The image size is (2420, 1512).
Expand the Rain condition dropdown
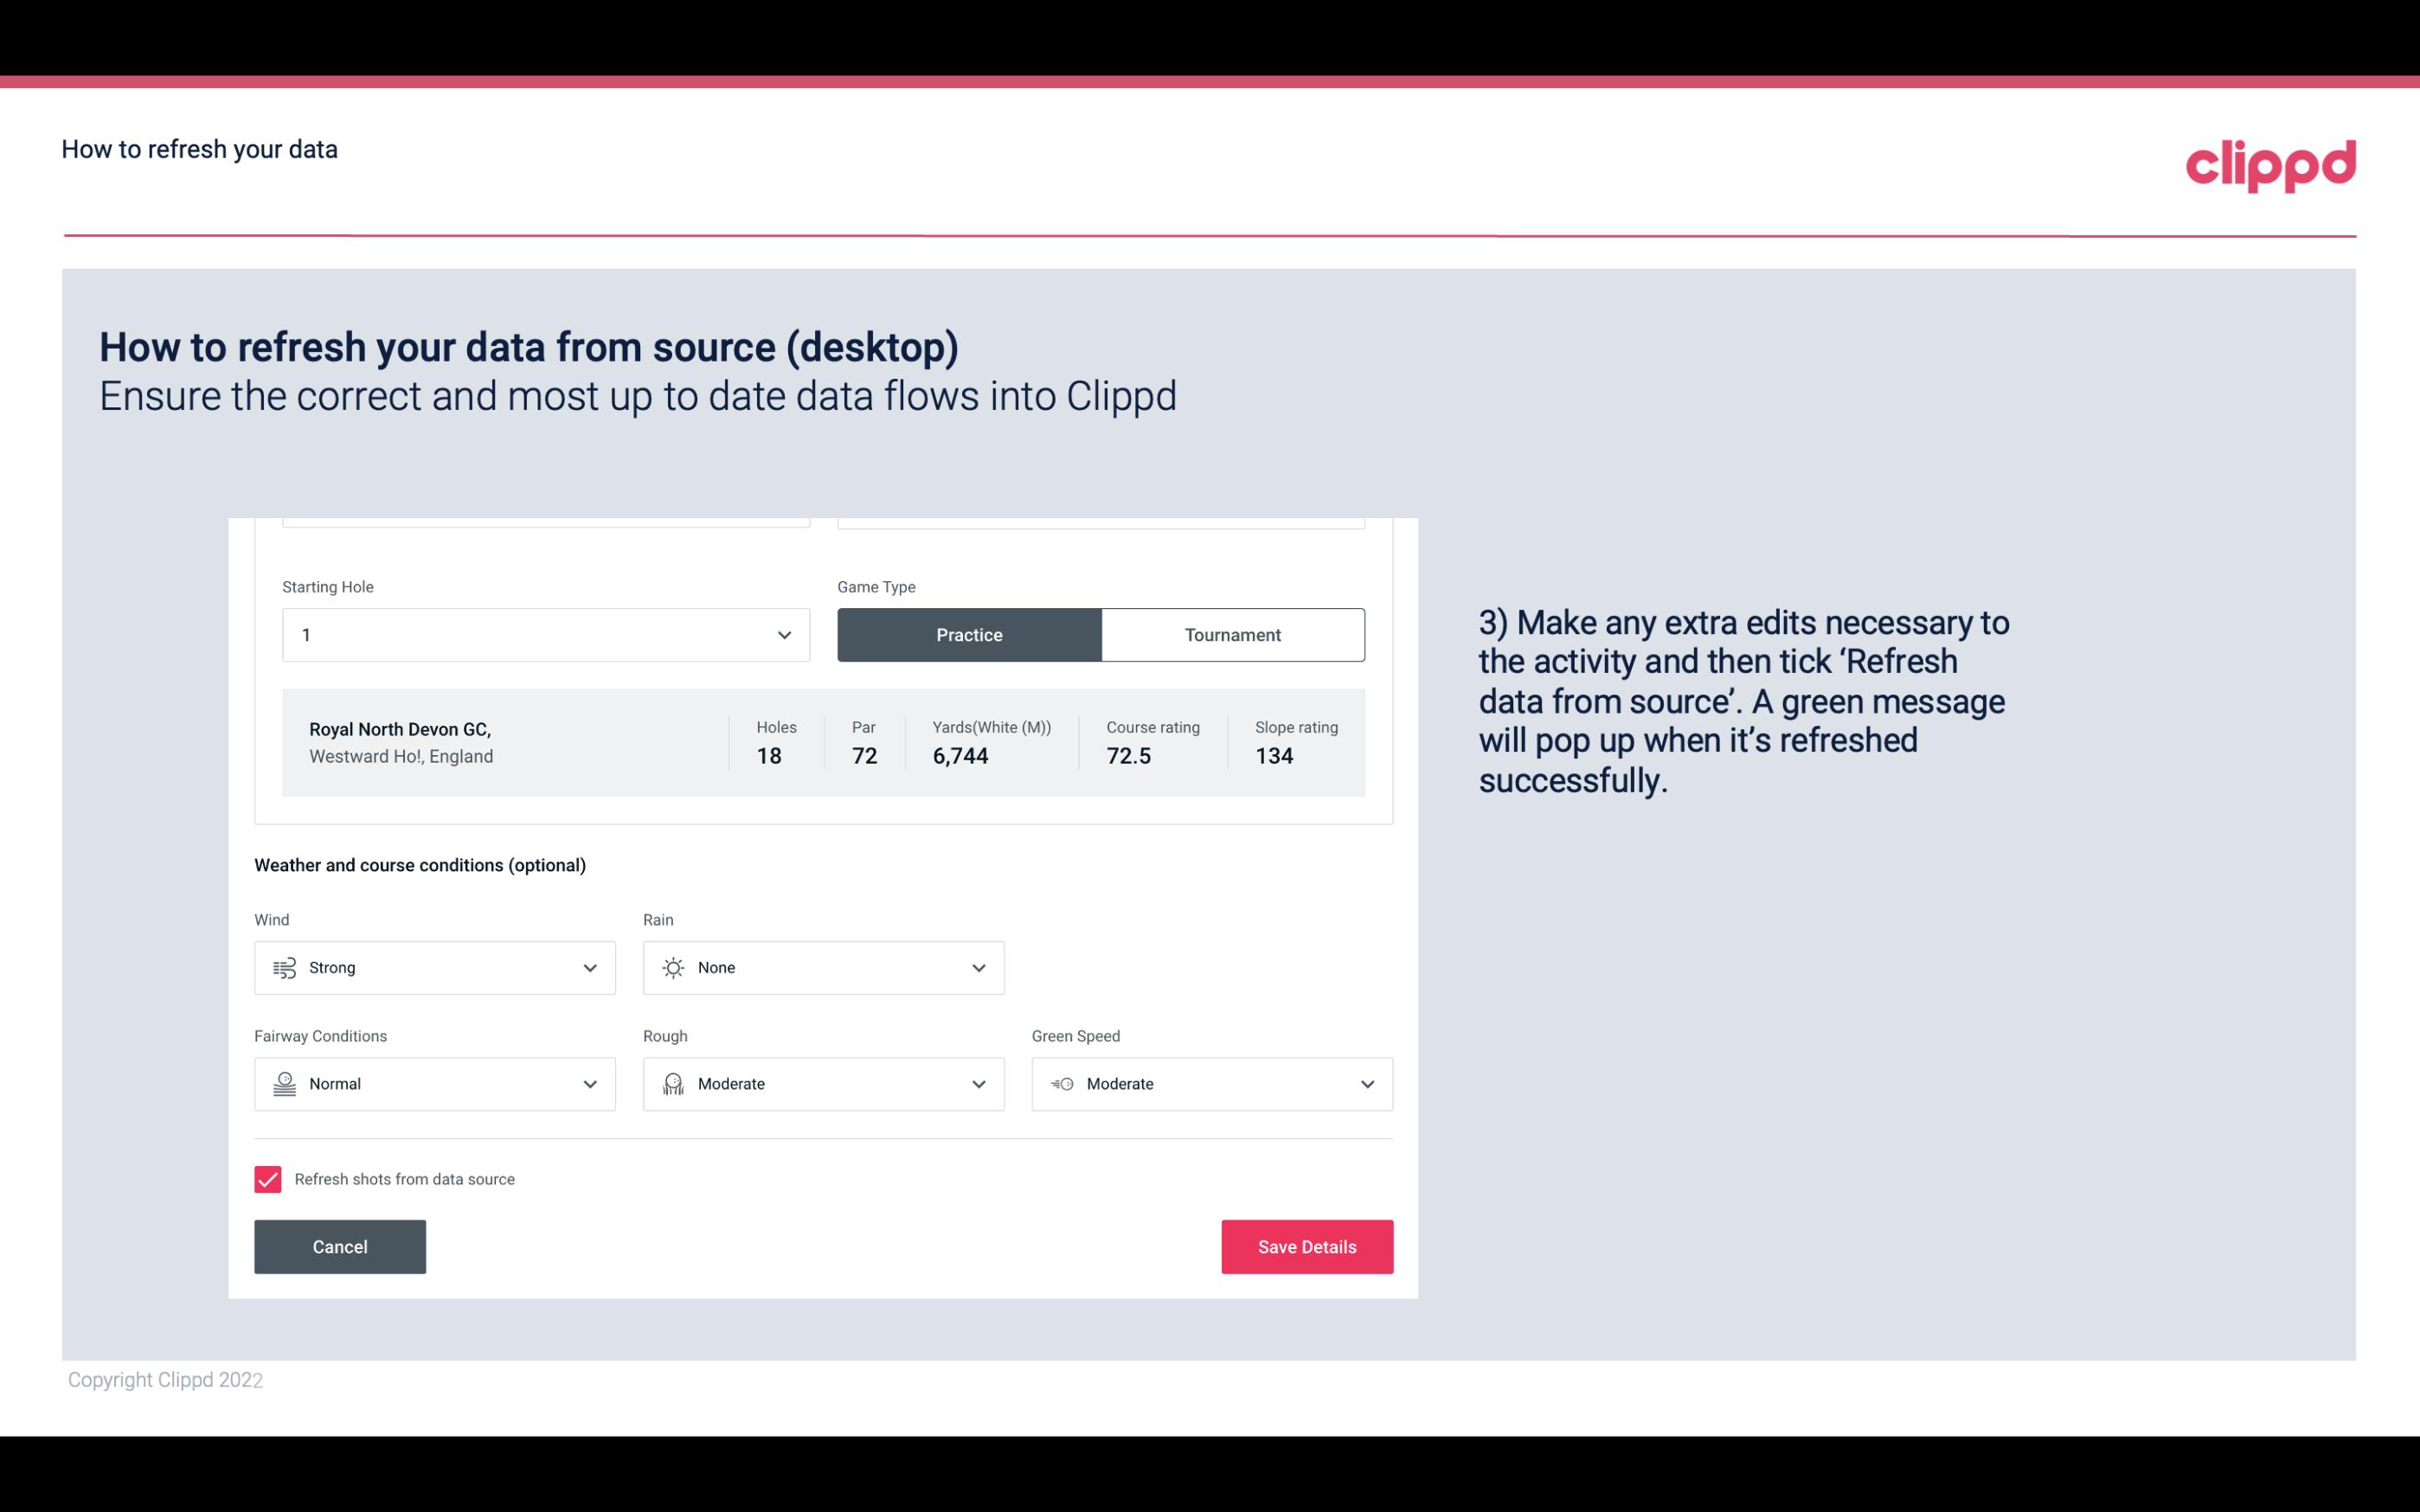pyautogui.click(x=978, y=967)
